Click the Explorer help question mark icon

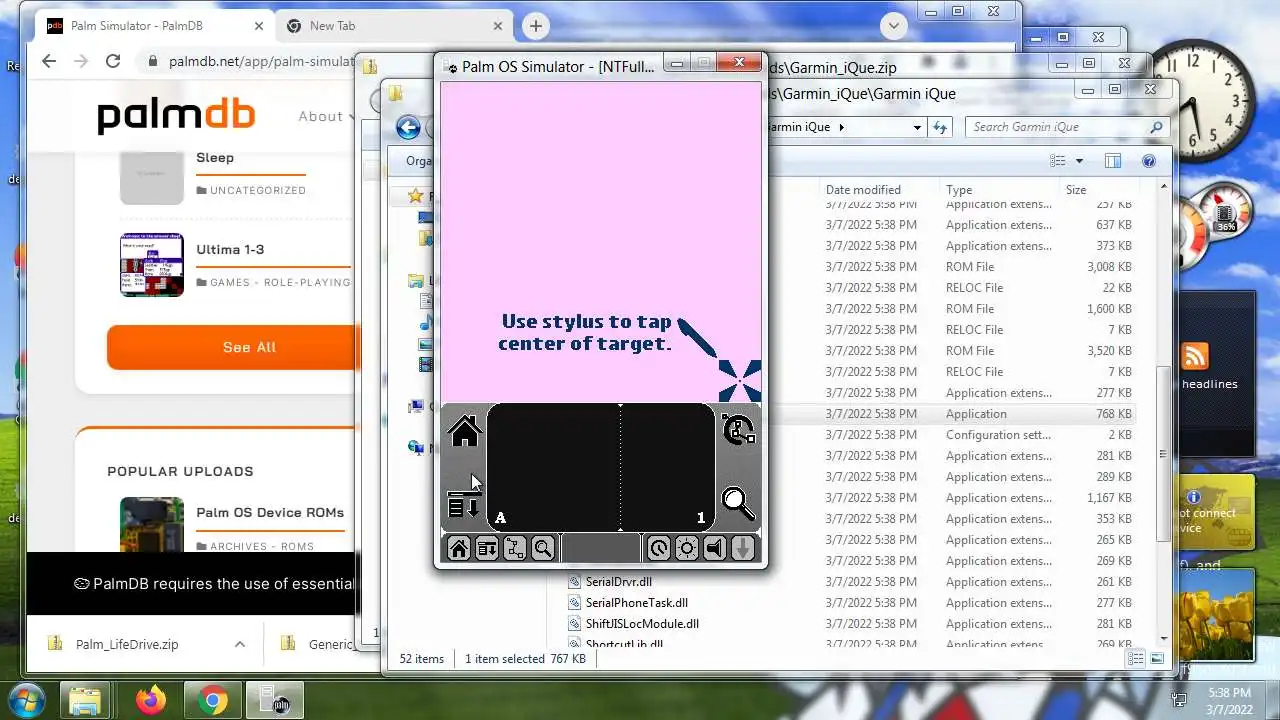pos(1149,161)
